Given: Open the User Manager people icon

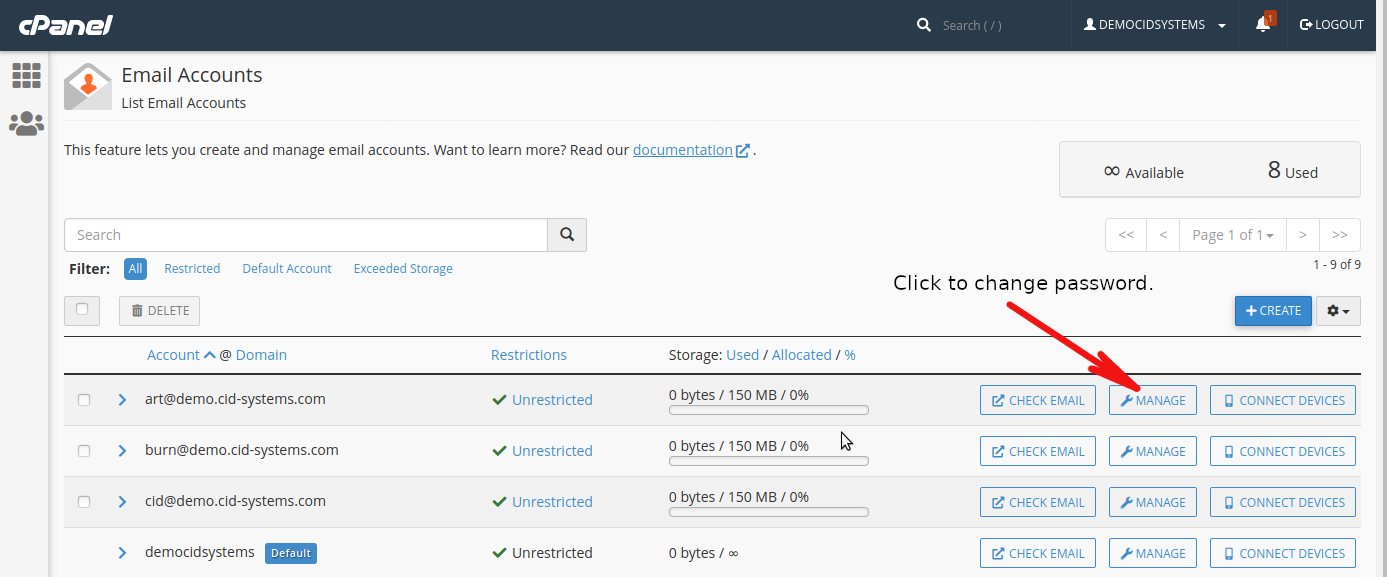Looking at the screenshot, I should 26,124.
